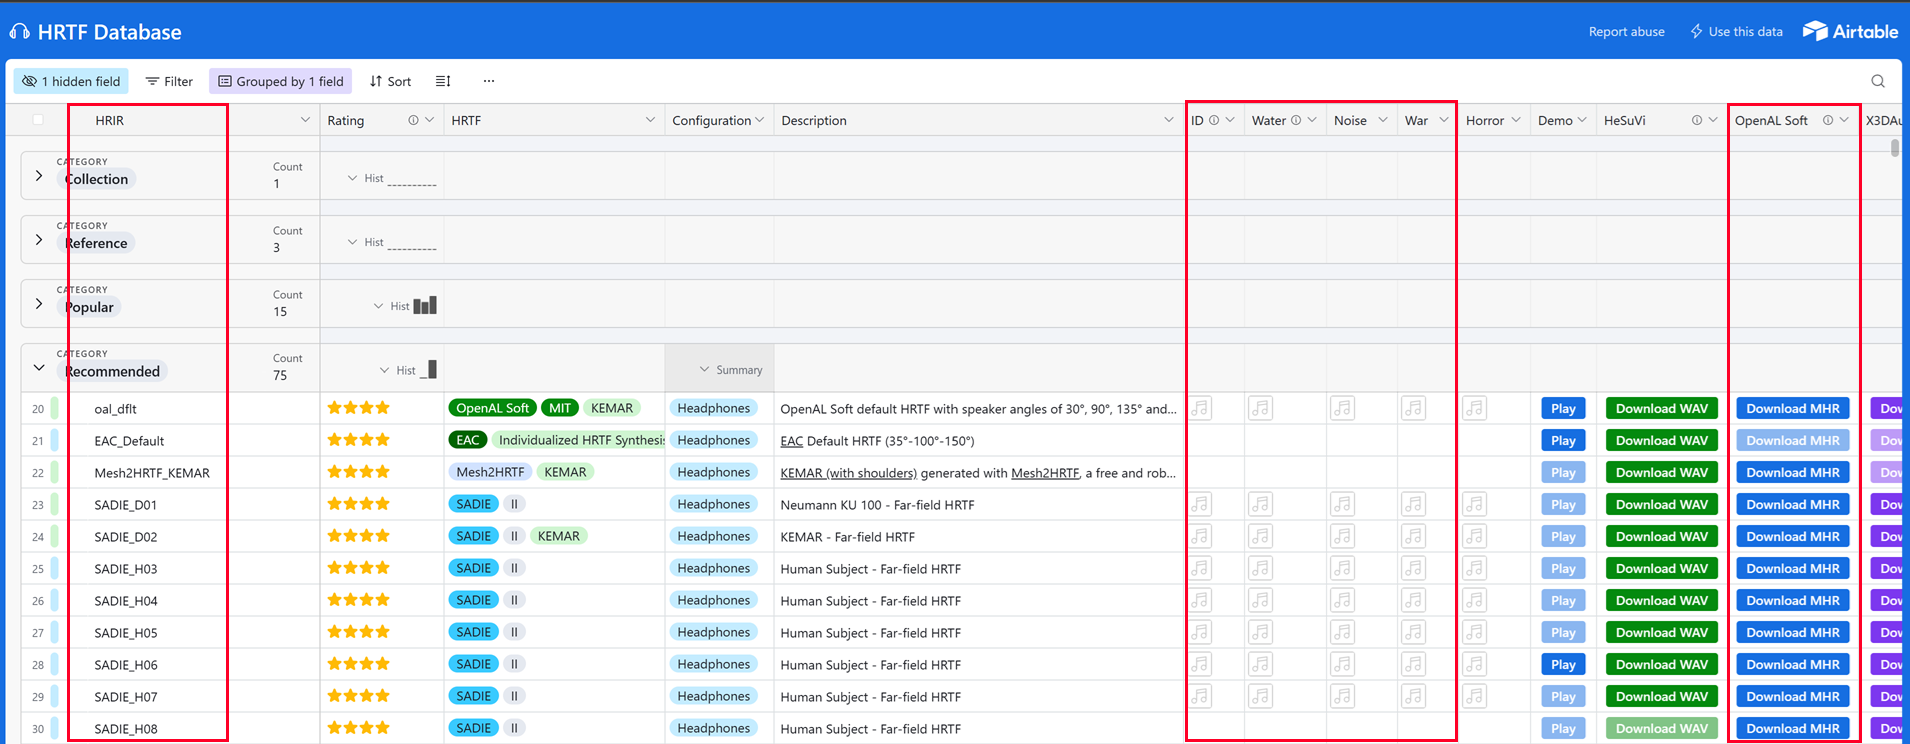Click the Airtable logo
Screen dimensions: 1910x744
pos(1850,31)
